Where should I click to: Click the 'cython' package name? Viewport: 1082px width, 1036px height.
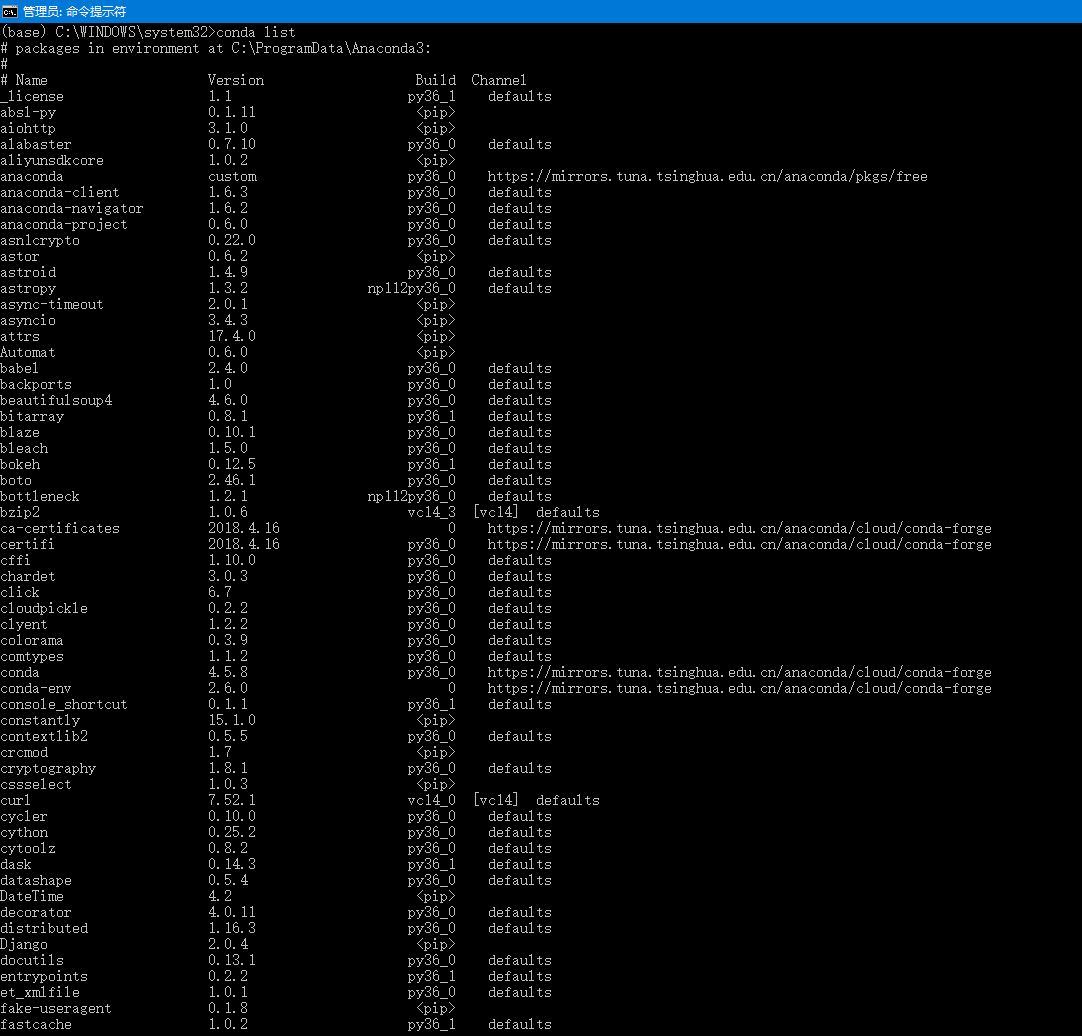pos(24,832)
